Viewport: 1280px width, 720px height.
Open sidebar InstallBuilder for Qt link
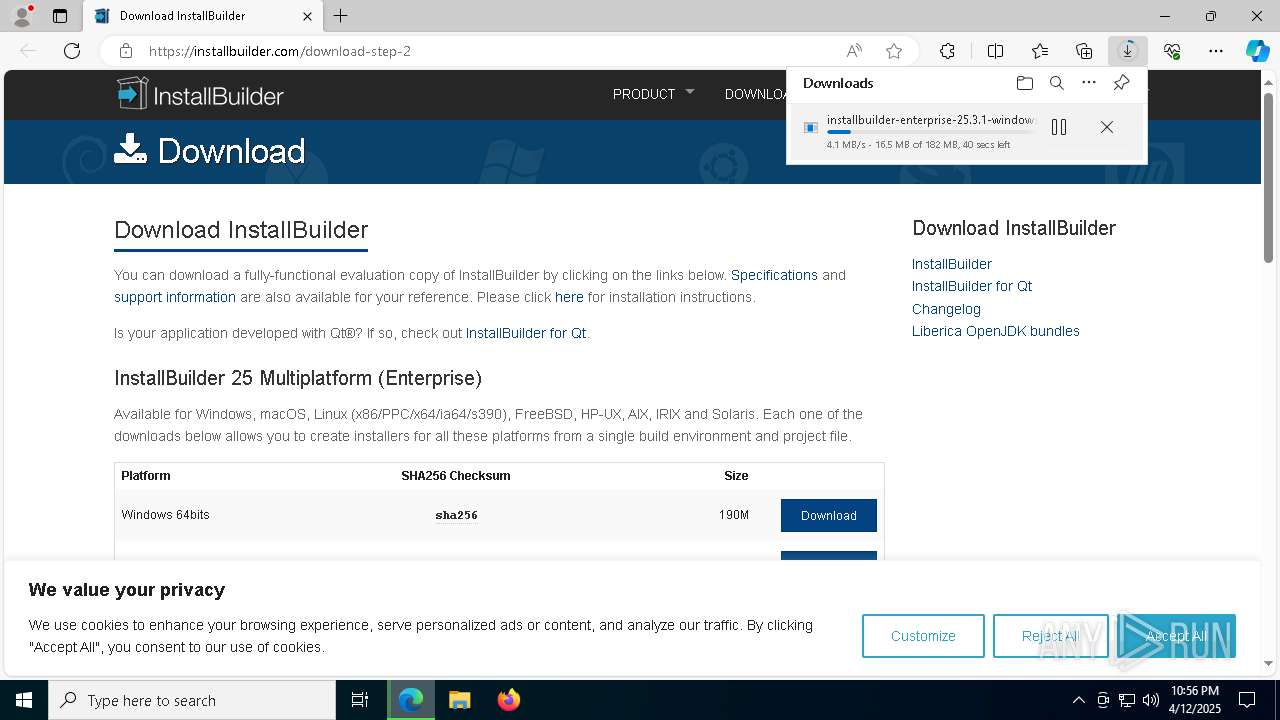point(972,286)
